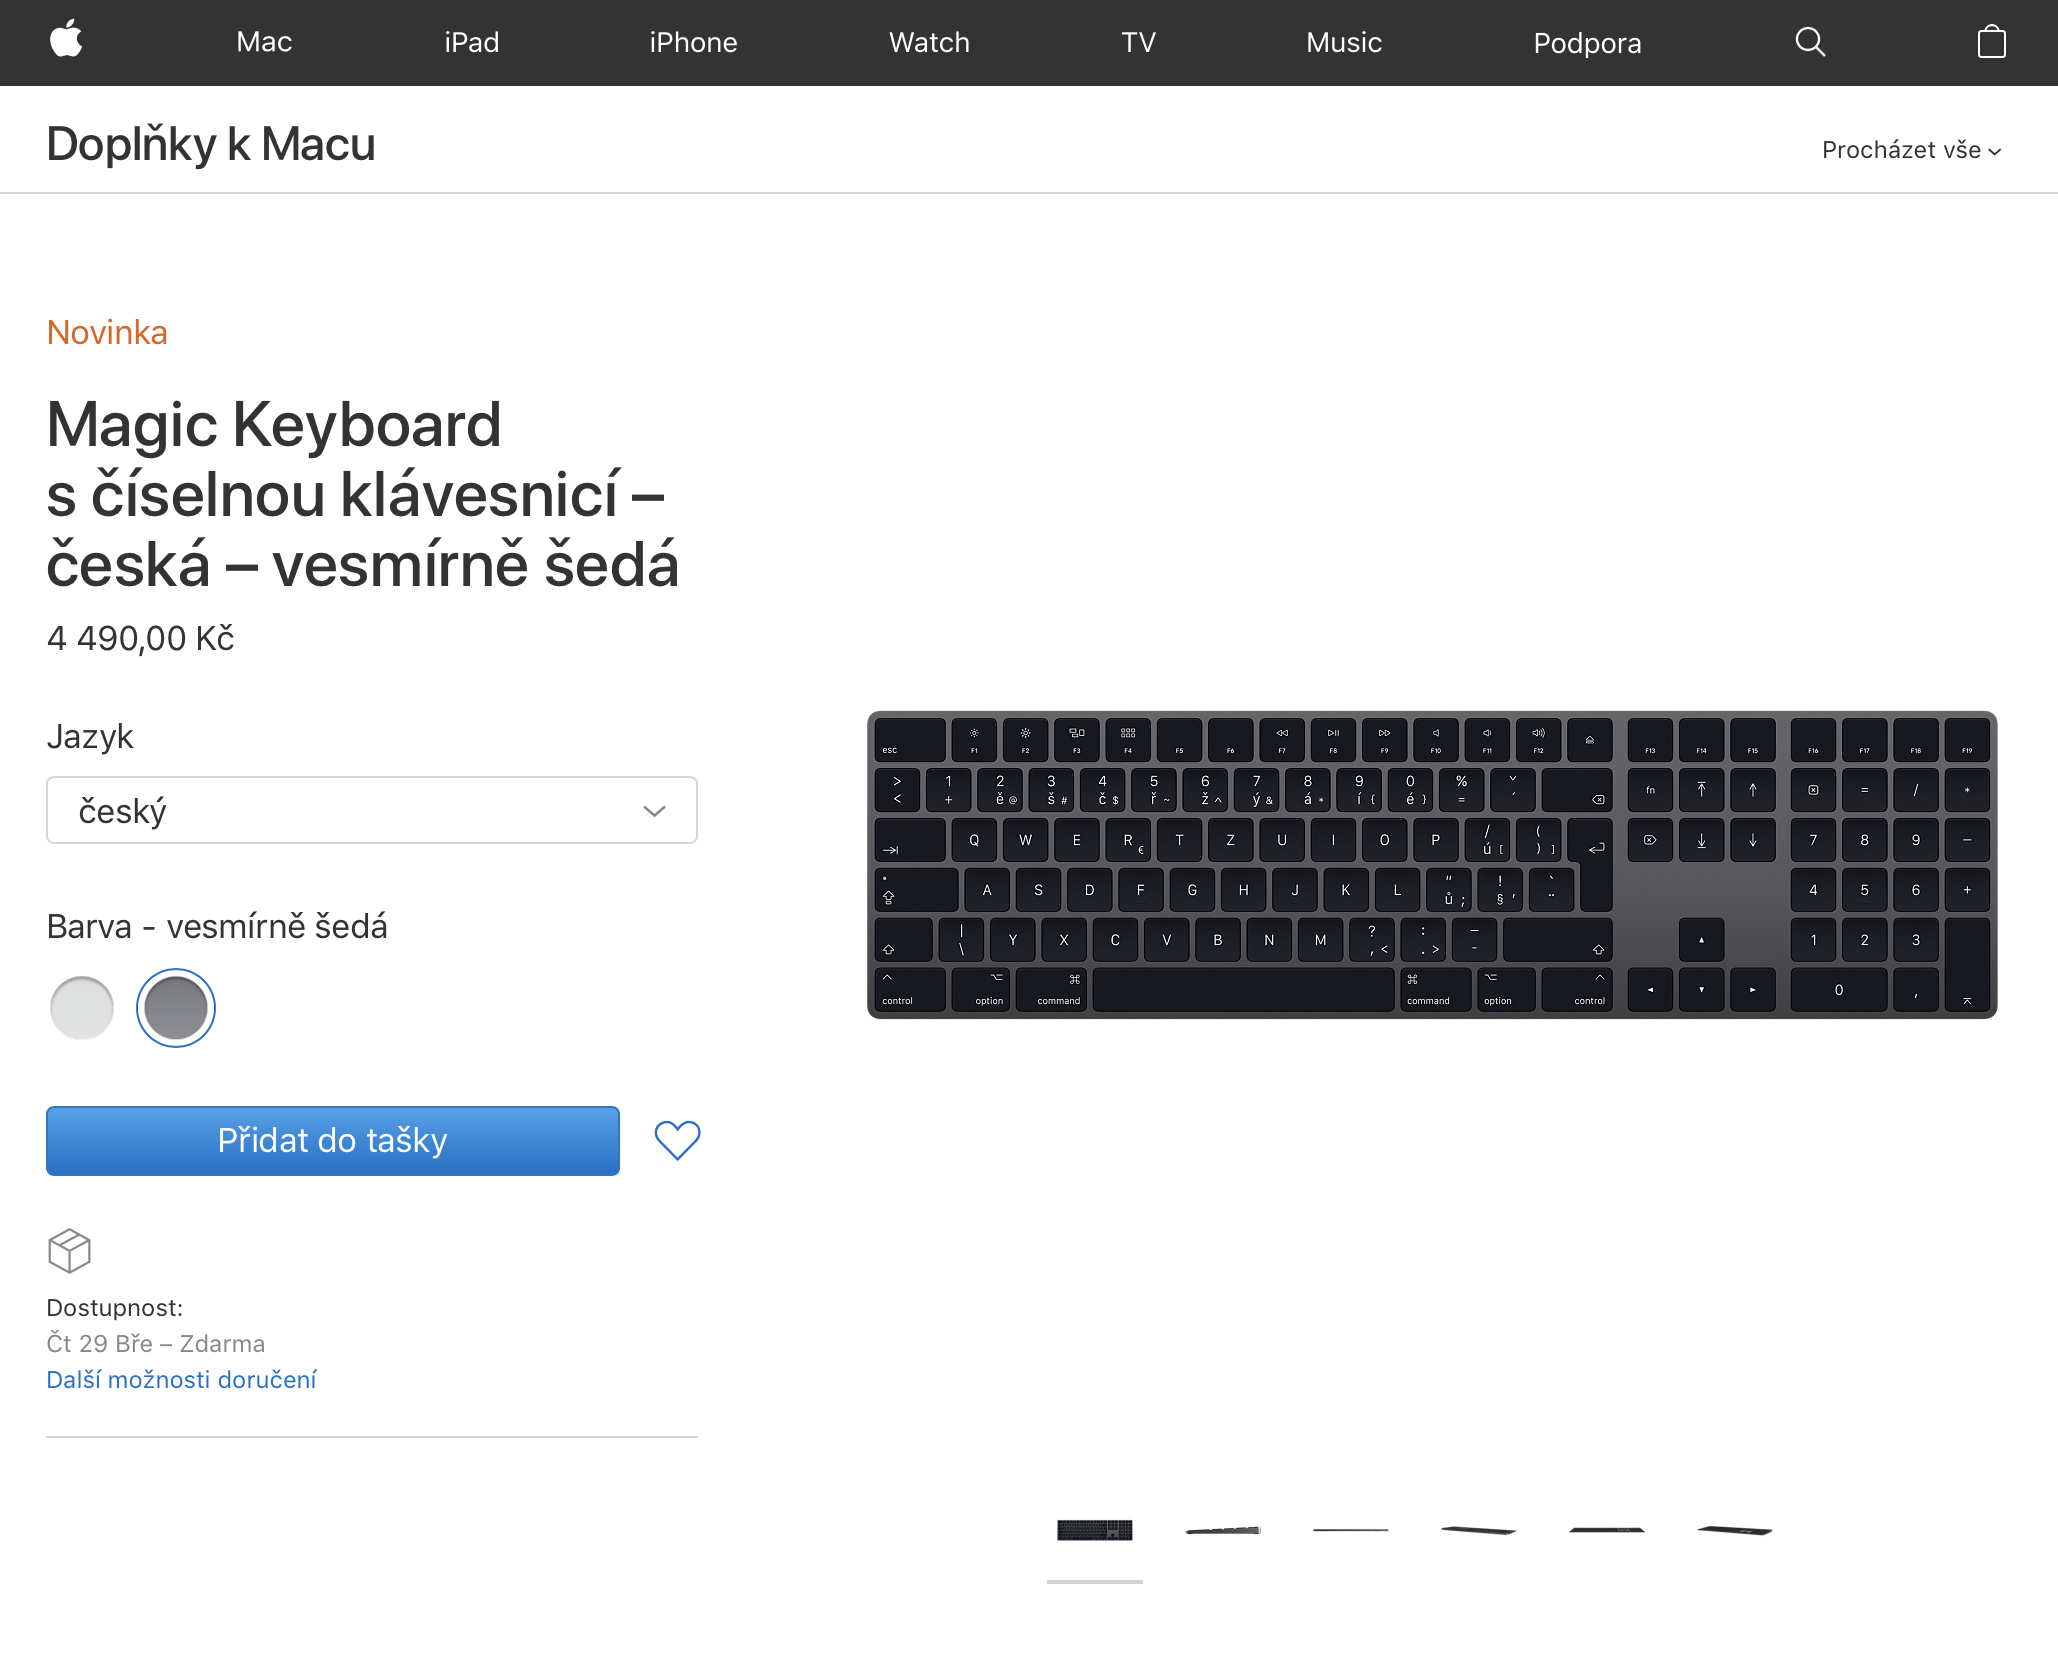Select the first keyboard top-view thumbnail
Viewport: 2058px width, 1672px height.
point(1094,1530)
